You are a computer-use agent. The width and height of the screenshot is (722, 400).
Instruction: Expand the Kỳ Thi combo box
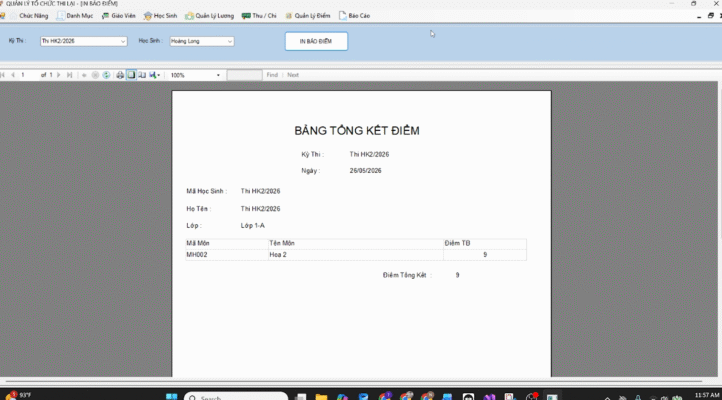click(123, 41)
